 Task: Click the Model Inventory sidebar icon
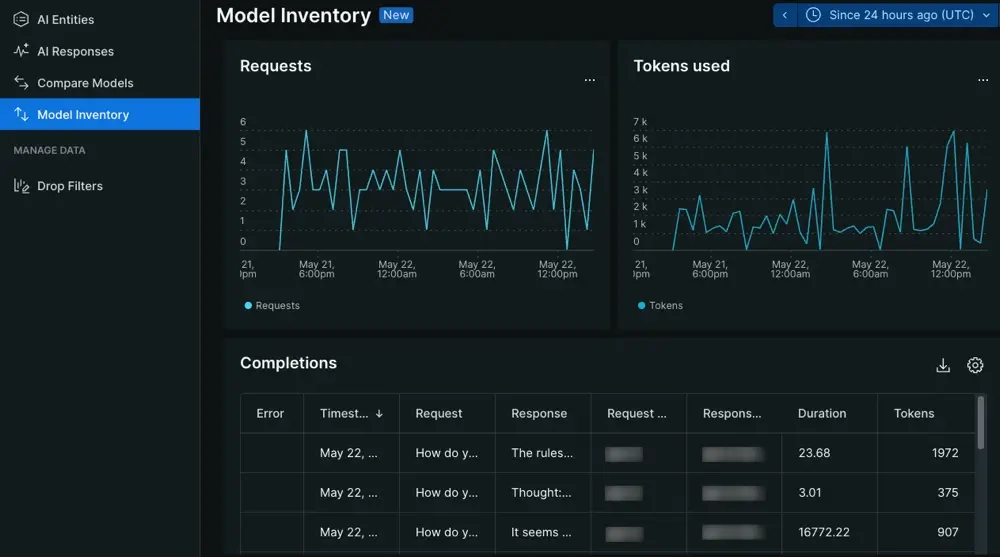click(x=21, y=115)
